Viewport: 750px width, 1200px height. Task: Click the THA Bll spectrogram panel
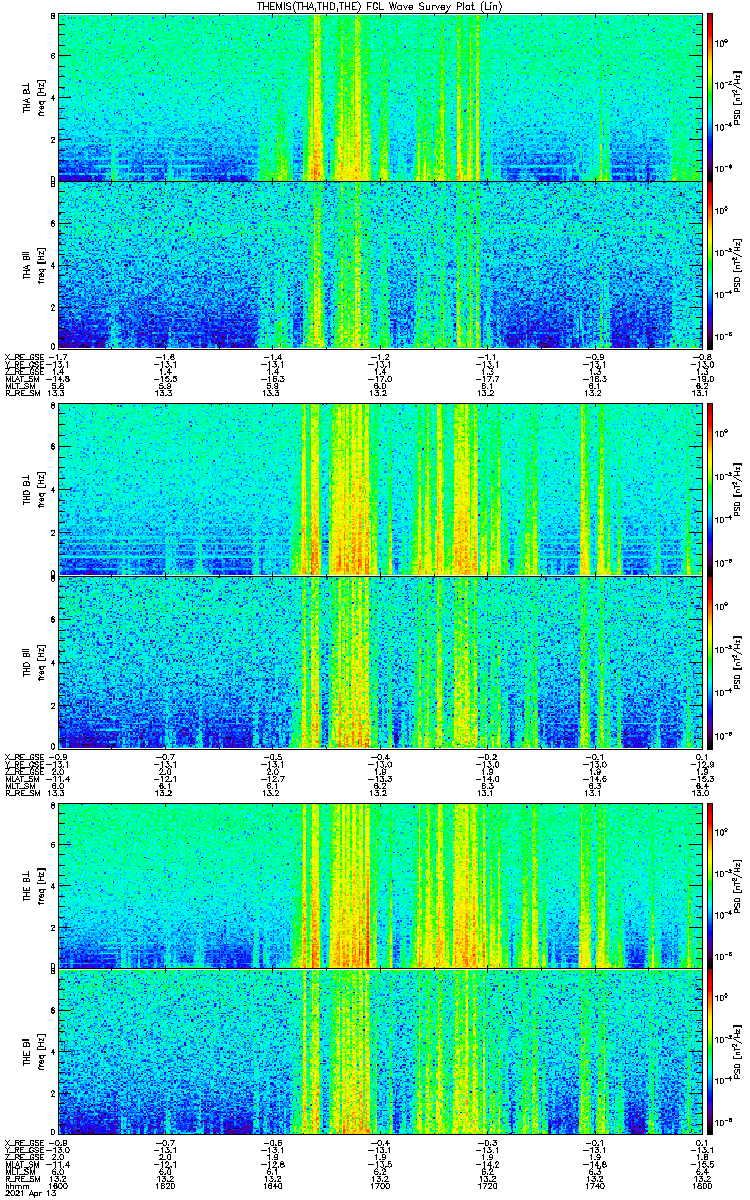tap(378, 265)
